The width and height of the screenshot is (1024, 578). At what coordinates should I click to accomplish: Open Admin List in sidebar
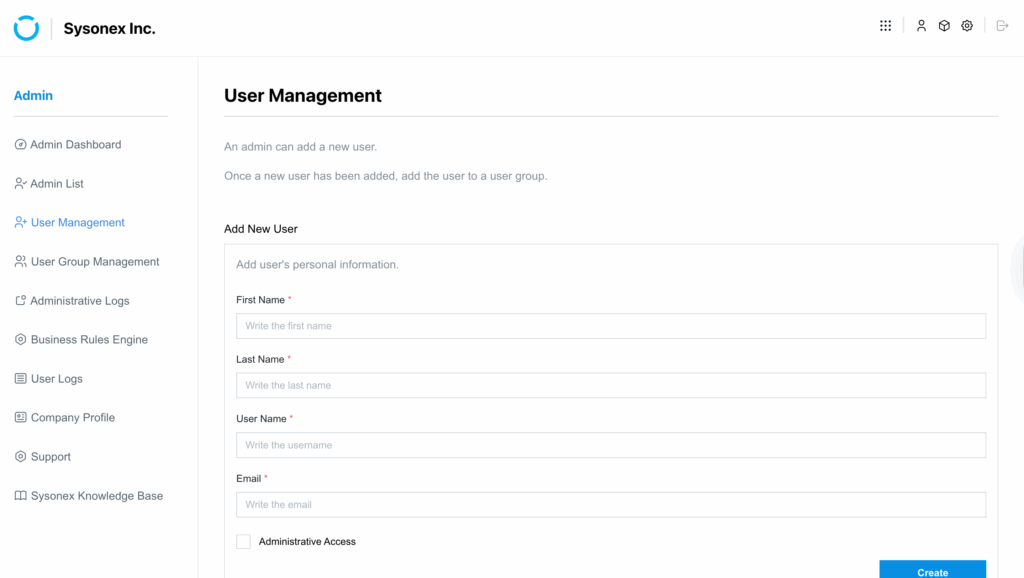(57, 184)
